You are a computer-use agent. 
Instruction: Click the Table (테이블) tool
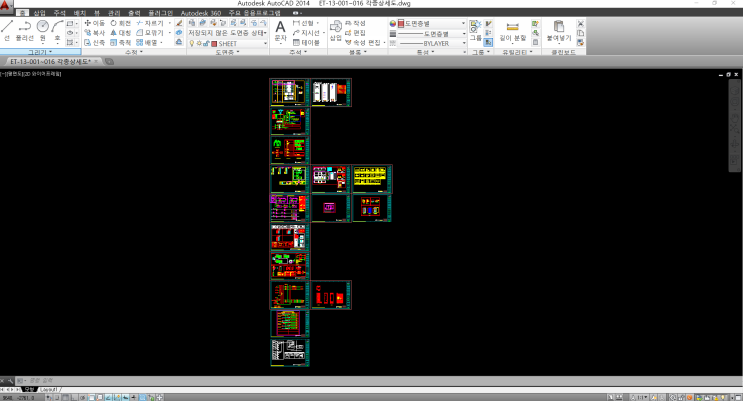pos(306,42)
